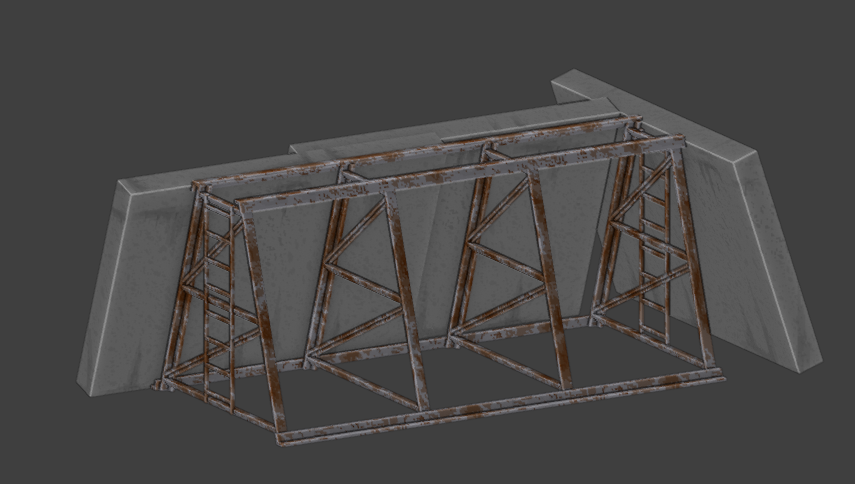This screenshot has width=855, height=484.
Task: Select the raised notch atop the middle concrete wall
Action: coord(365,142)
